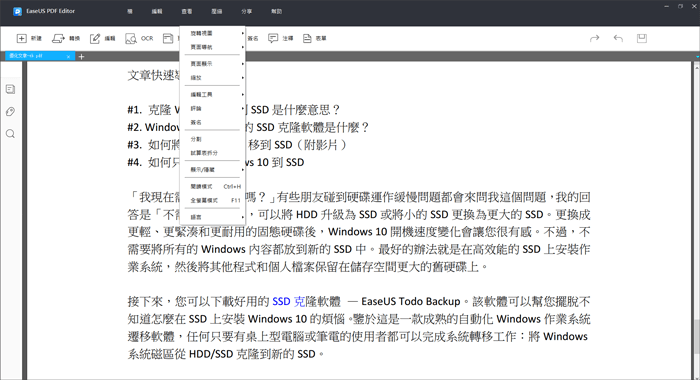700x380 pixels.
Task: Click the line starting 業系統，然後將其他程式
Action: click(x=308, y=267)
